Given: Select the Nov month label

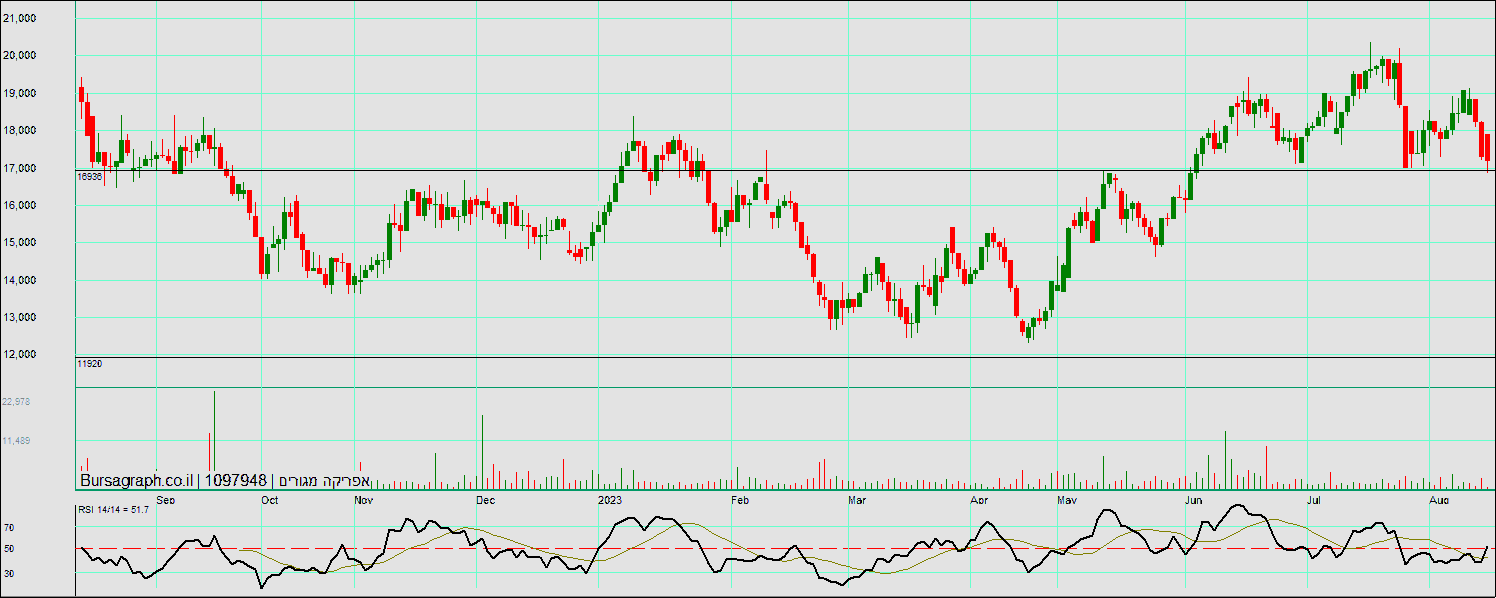Looking at the screenshot, I should click(364, 498).
